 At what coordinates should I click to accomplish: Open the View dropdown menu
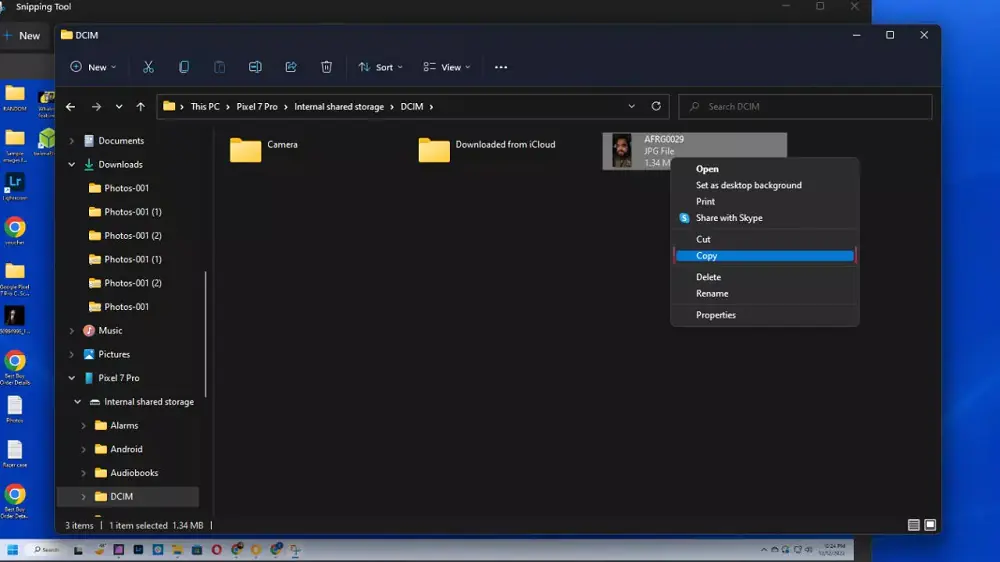pyautogui.click(x=446, y=67)
